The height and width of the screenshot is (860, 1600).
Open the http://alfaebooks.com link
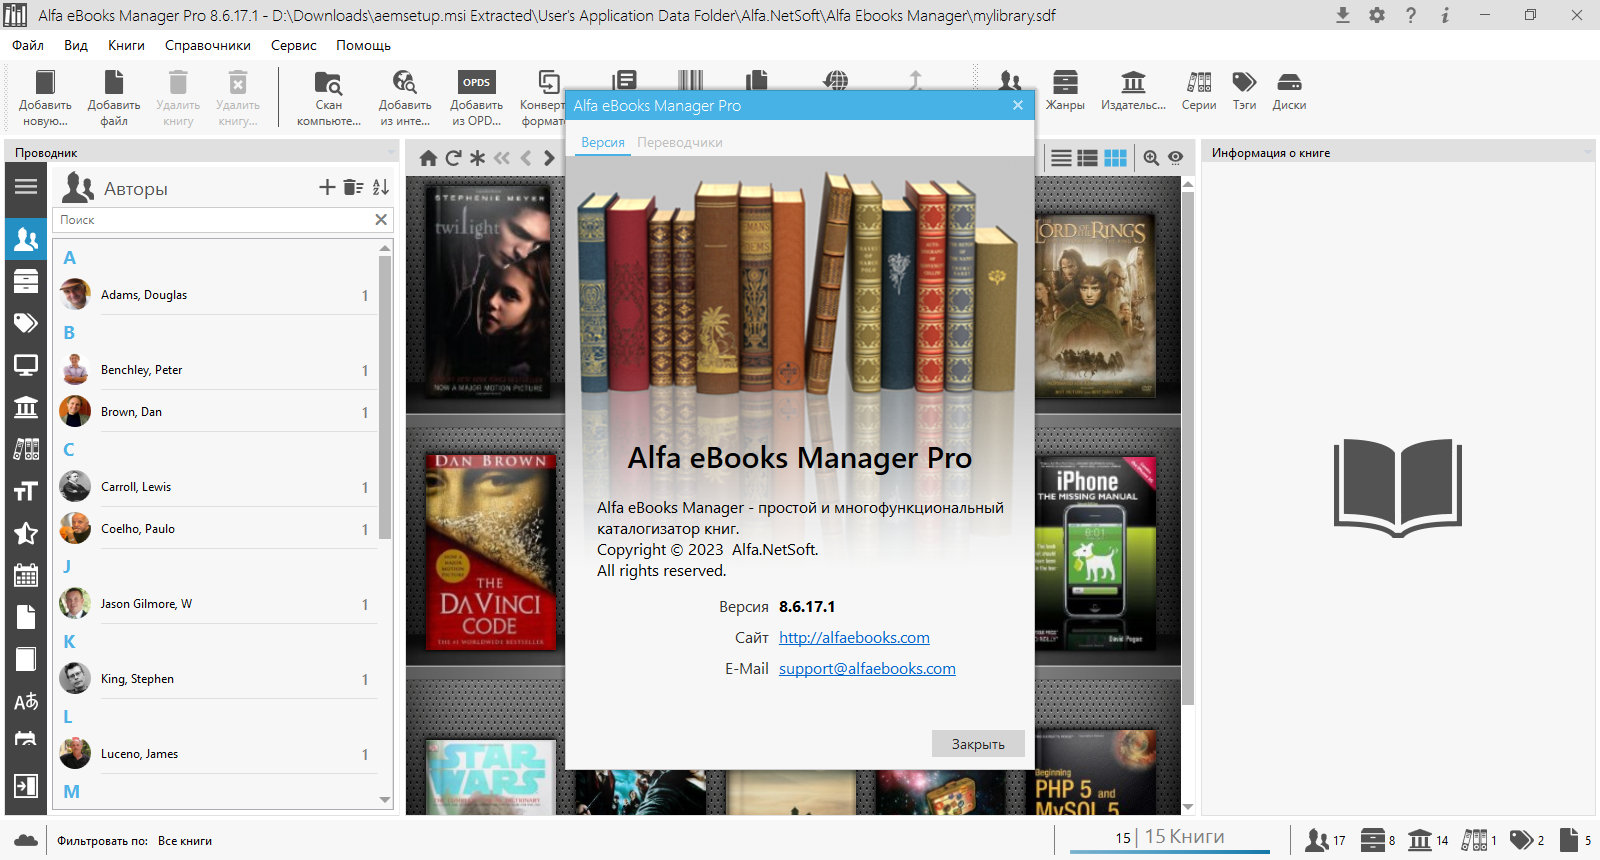point(854,637)
